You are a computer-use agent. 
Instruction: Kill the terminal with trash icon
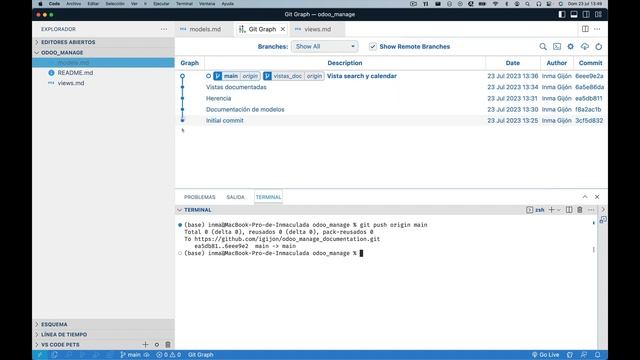(580, 210)
